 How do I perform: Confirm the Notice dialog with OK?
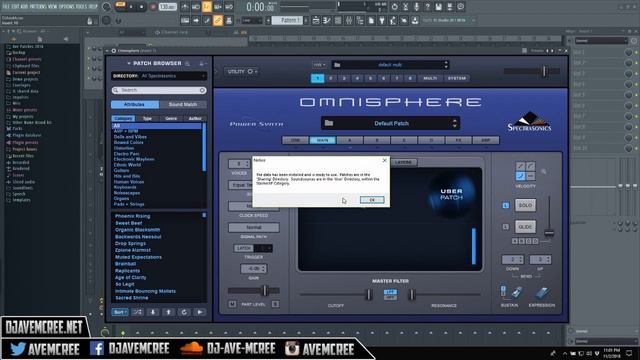(x=372, y=200)
